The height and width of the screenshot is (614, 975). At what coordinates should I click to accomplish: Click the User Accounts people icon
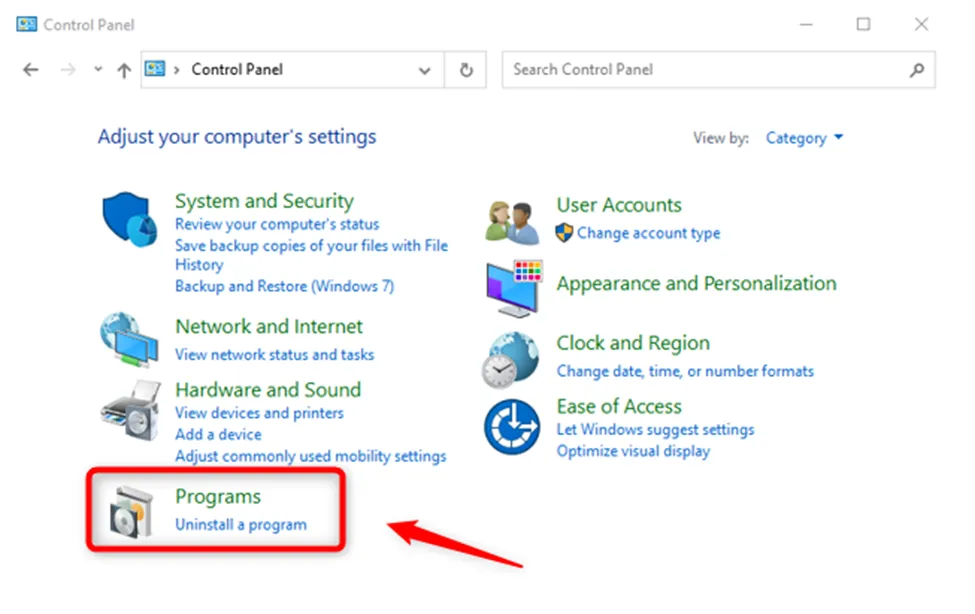[513, 221]
